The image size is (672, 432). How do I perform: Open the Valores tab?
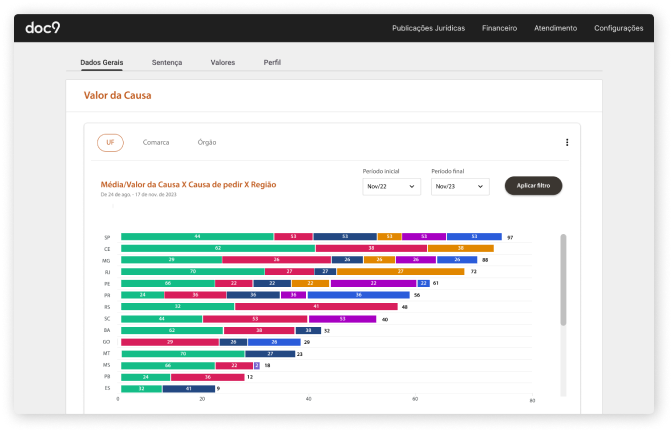point(222,63)
